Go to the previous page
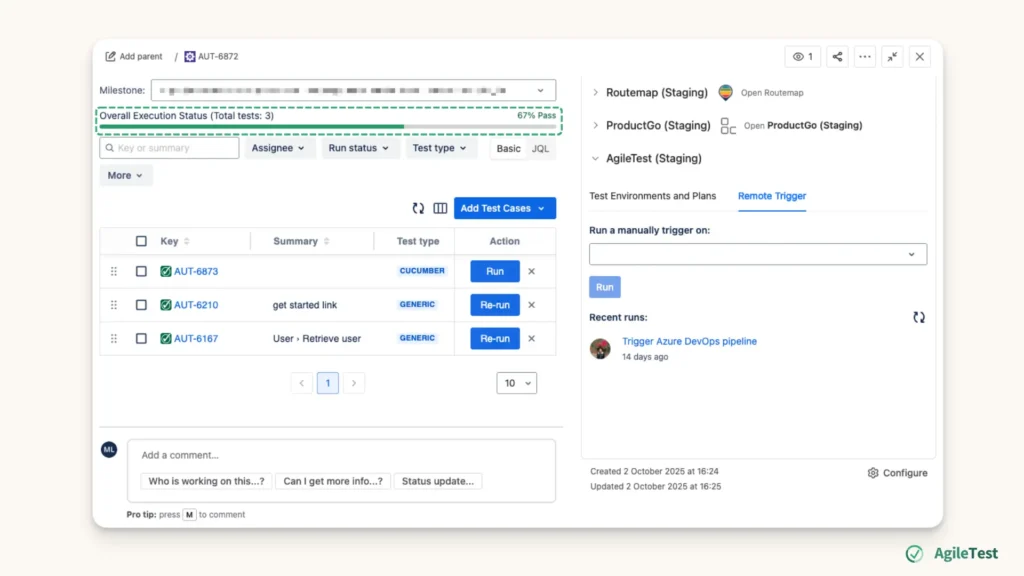Screen dimensions: 1024x576 tap(302, 383)
